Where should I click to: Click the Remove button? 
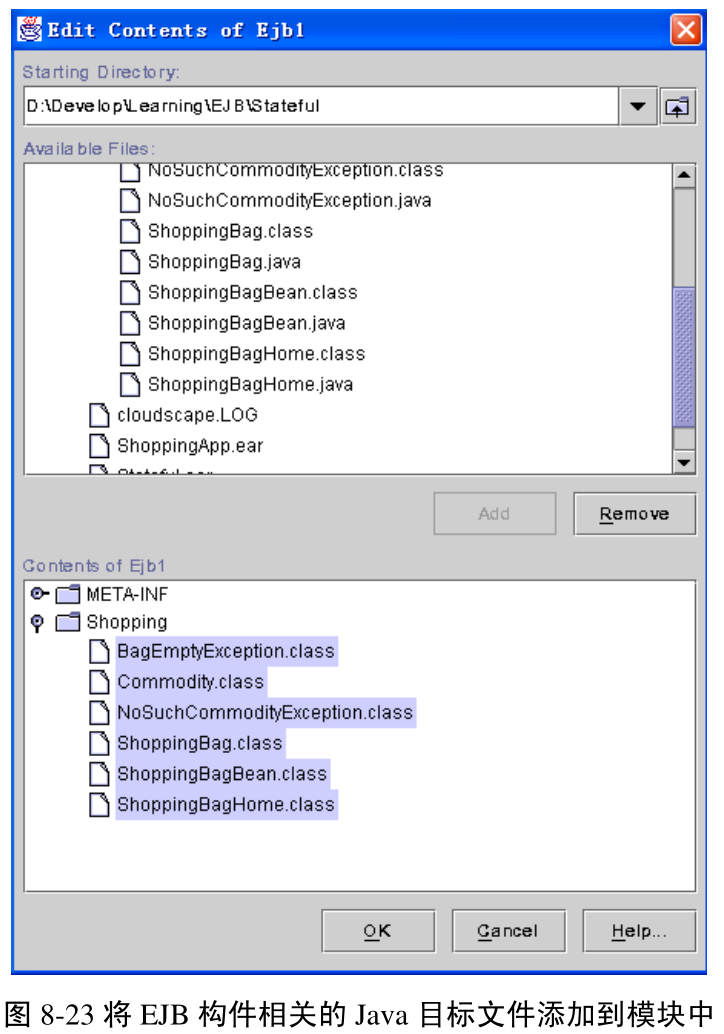[x=634, y=514]
